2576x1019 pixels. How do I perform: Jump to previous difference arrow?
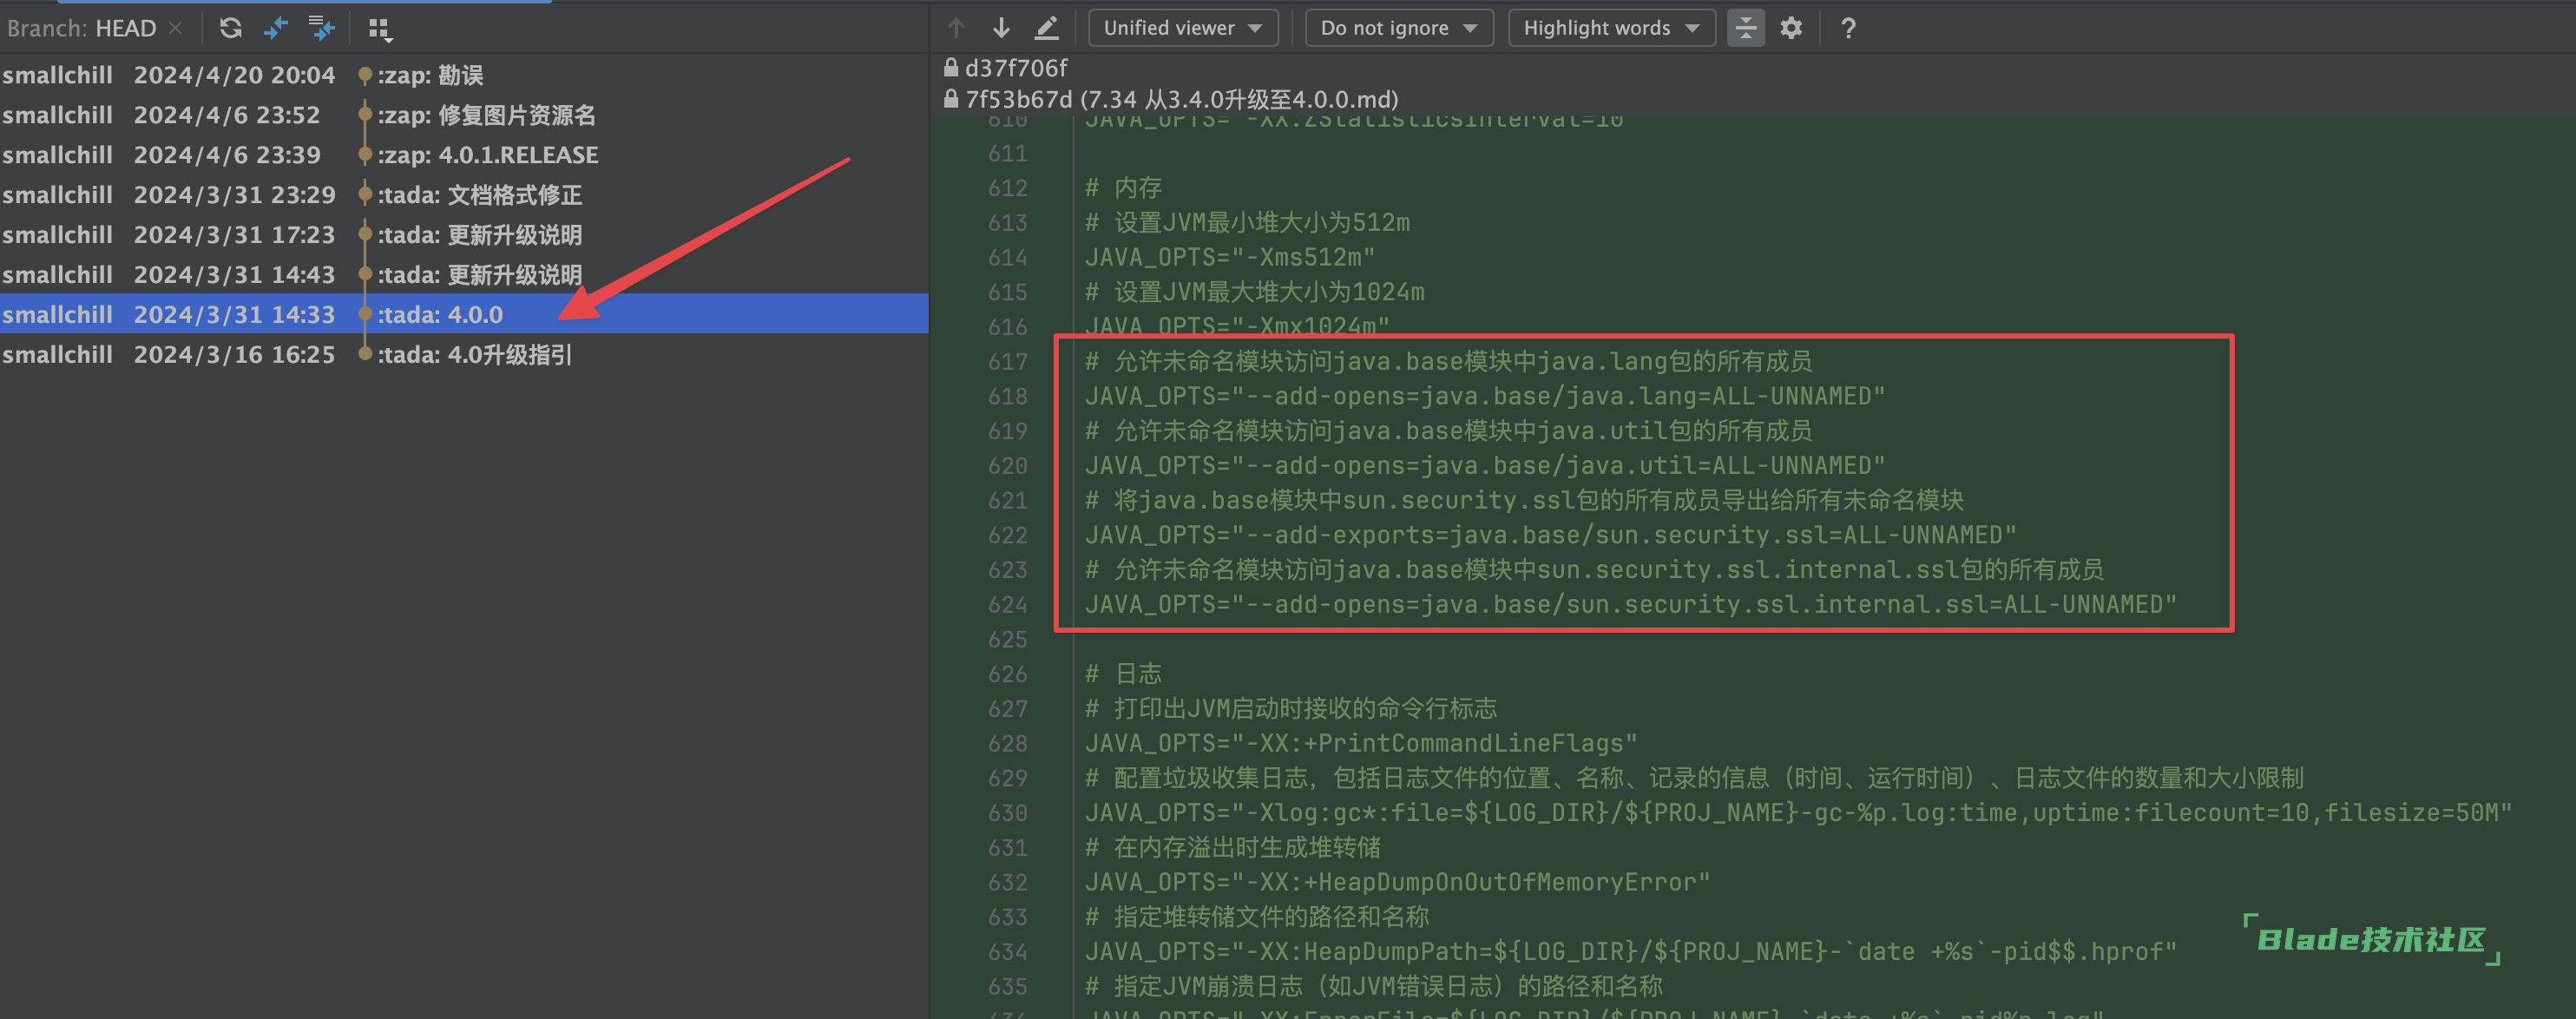point(956,28)
